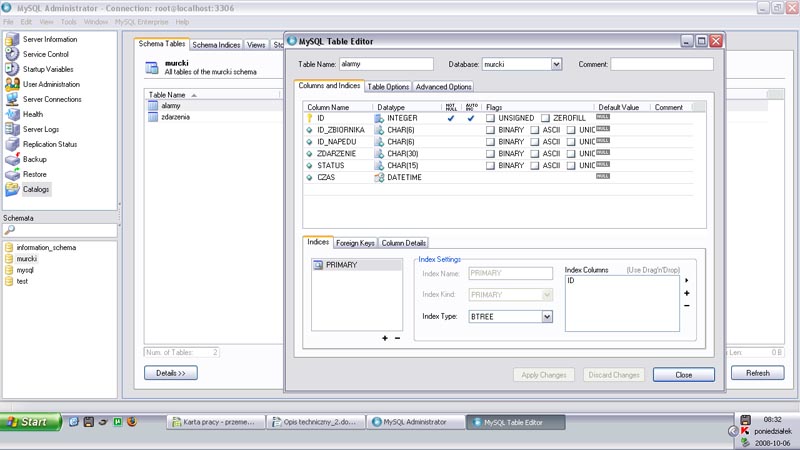Open Restore section

(x=34, y=174)
